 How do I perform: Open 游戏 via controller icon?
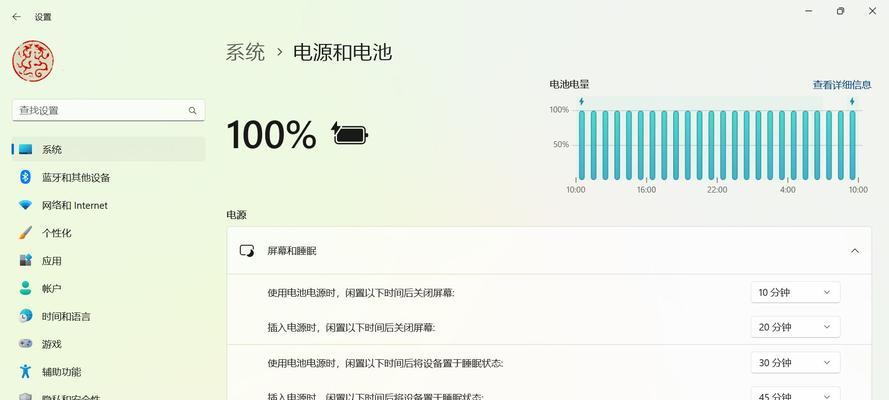[x=26, y=343]
